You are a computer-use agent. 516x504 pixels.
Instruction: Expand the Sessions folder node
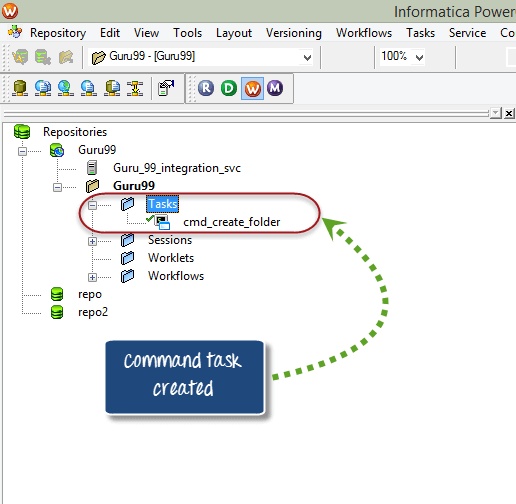(x=92, y=241)
